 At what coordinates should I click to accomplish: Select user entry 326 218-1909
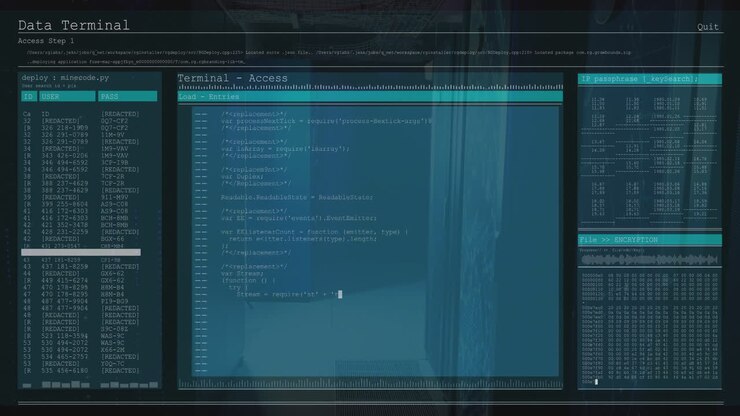[x=65, y=128]
